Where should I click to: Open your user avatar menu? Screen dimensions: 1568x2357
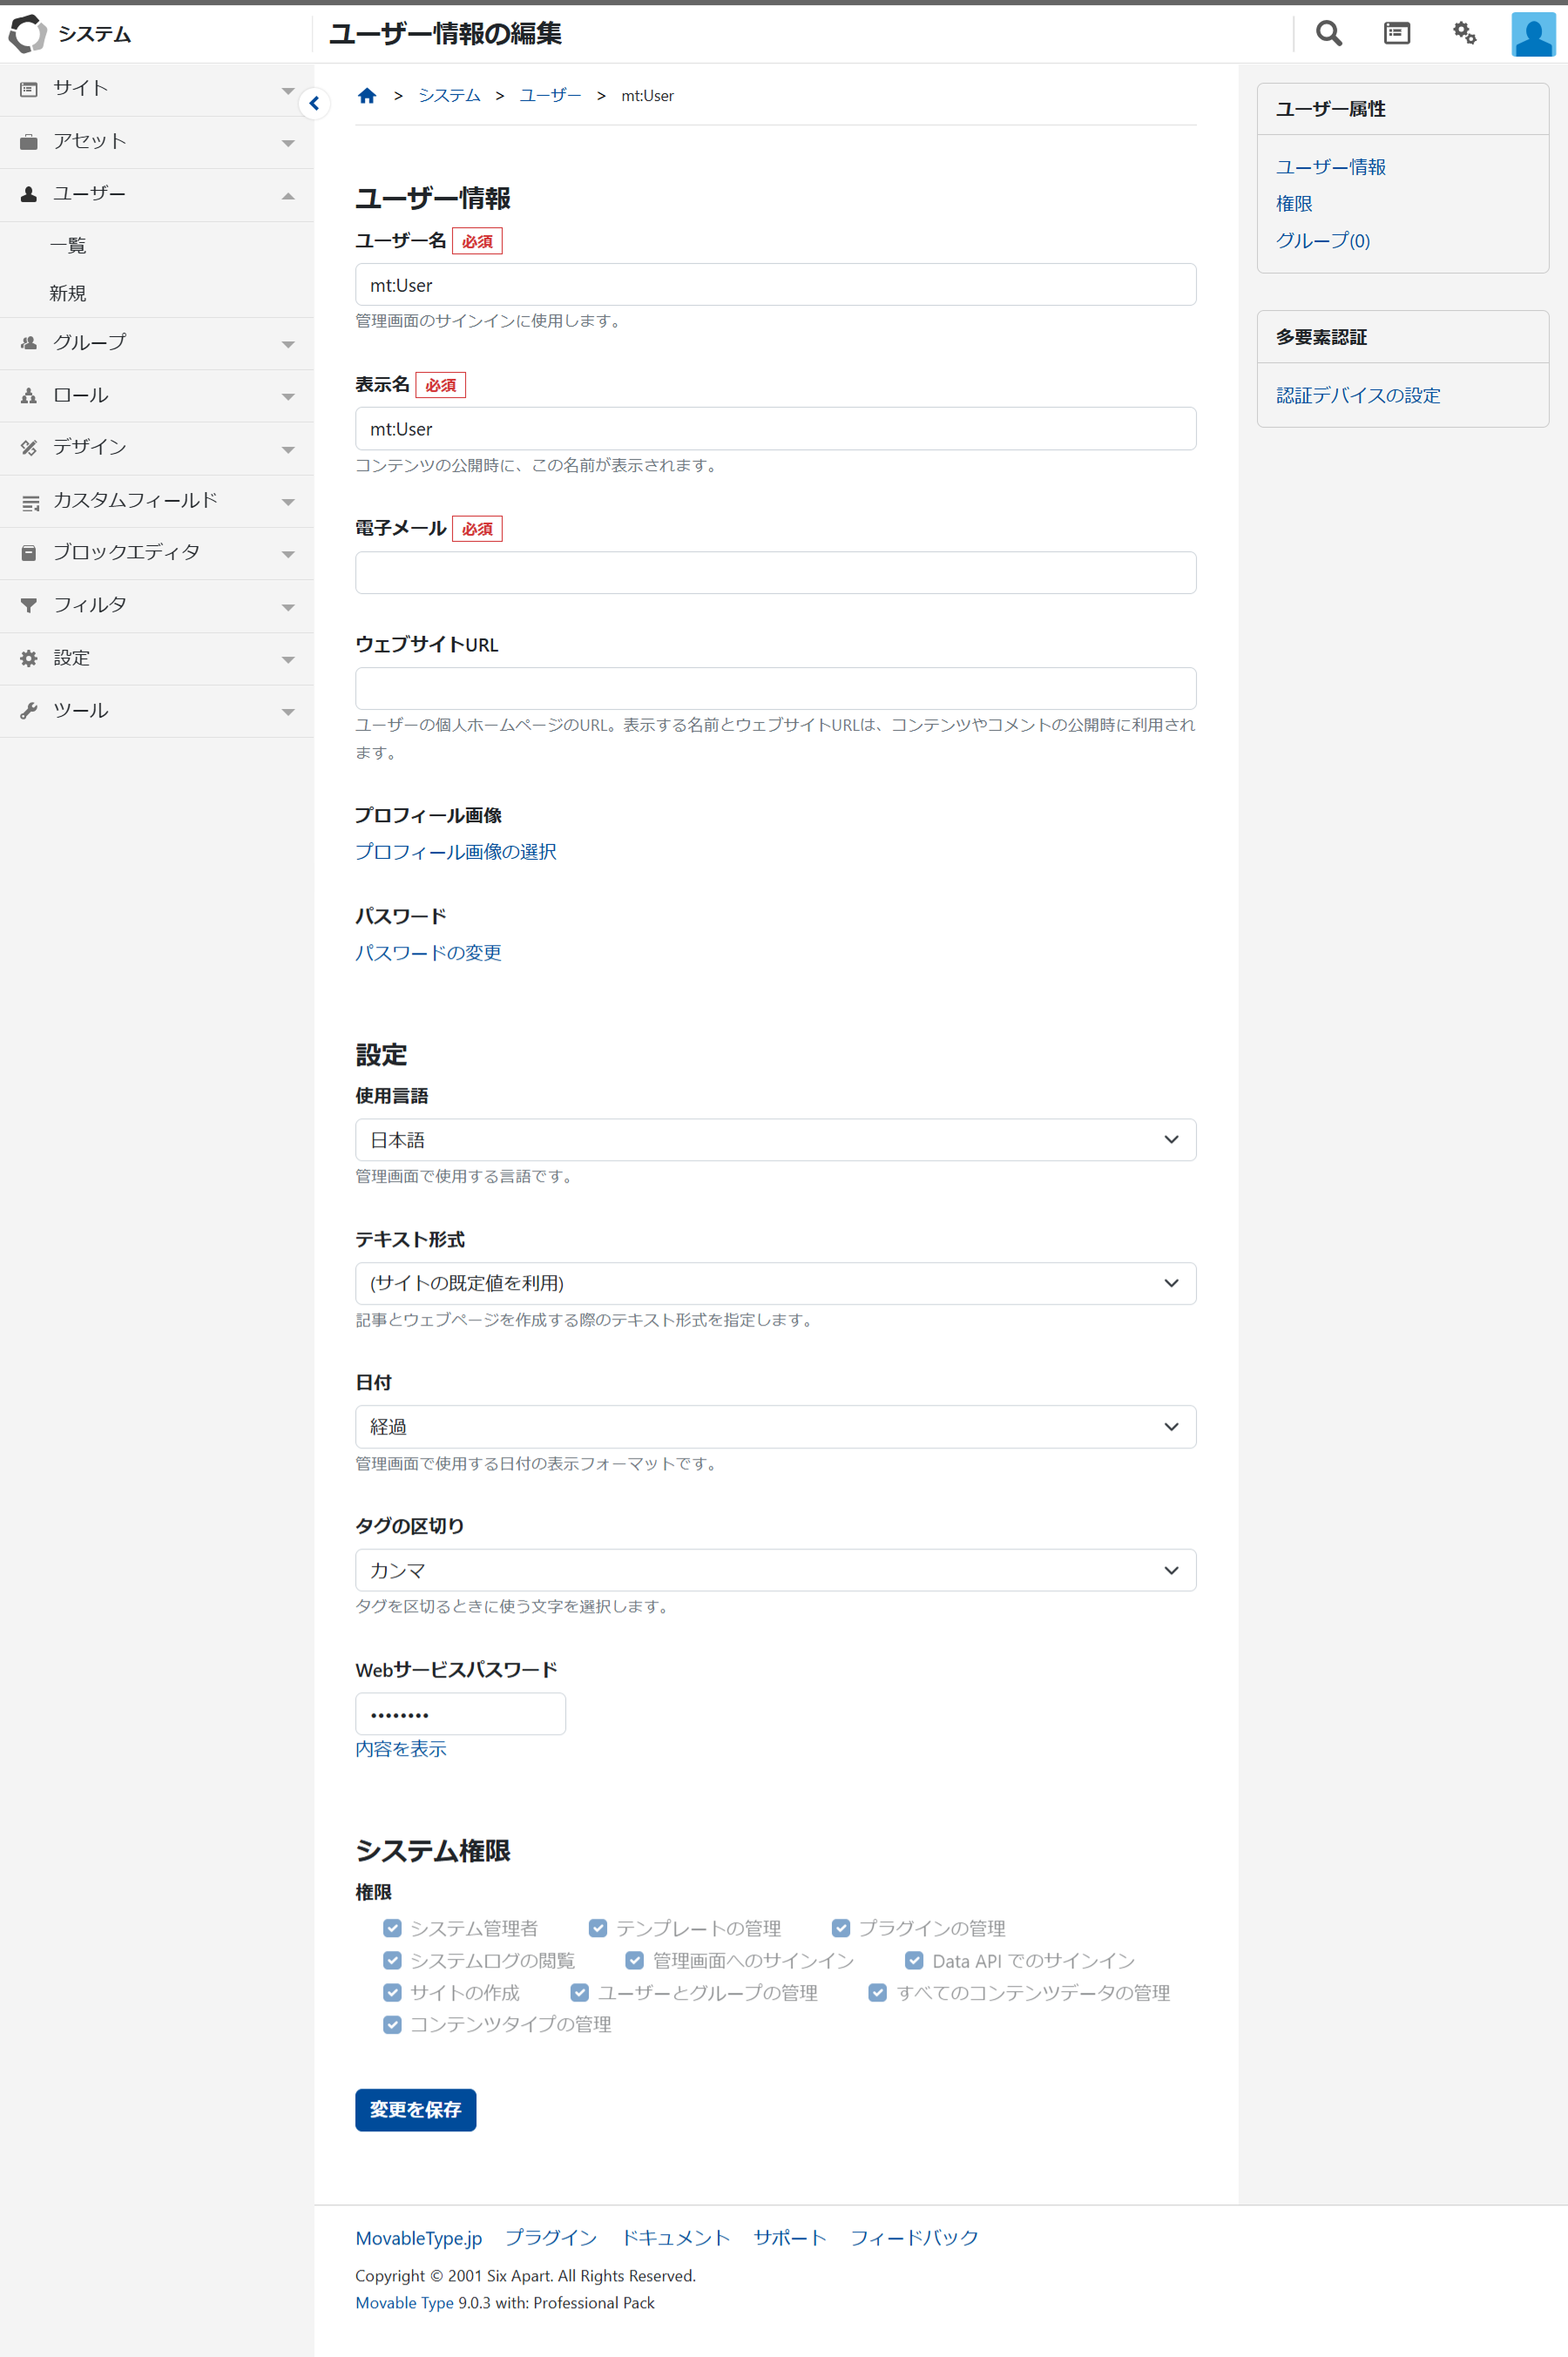point(1531,33)
